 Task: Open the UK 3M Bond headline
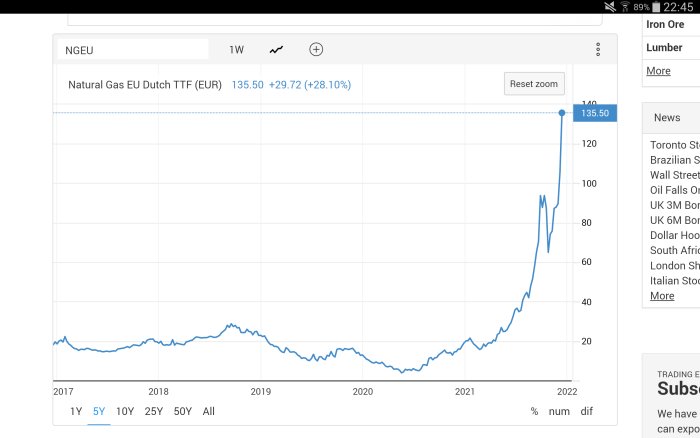pos(675,205)
